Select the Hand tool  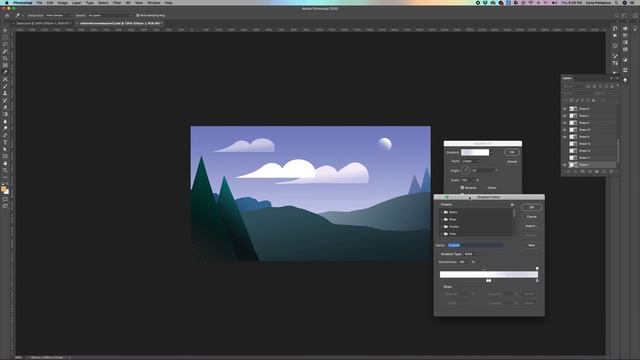pos(5,163)
